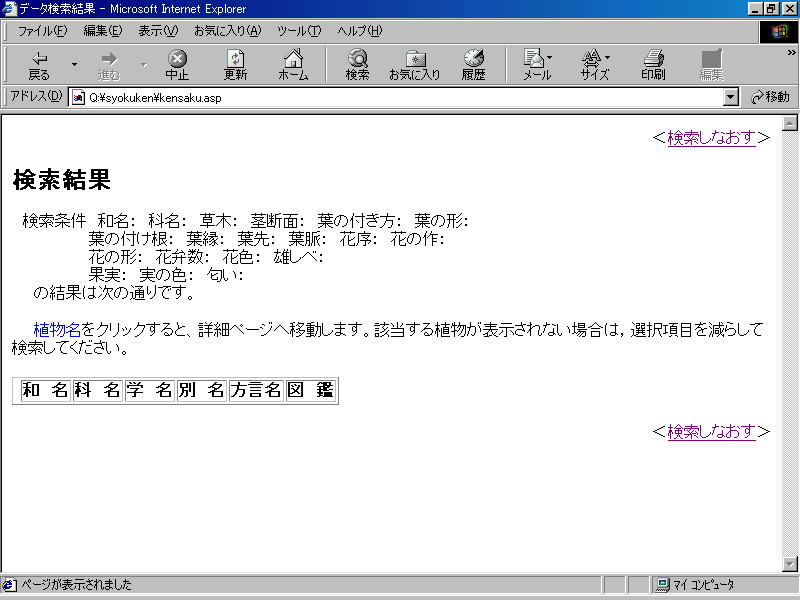Expand the toolbar overflow chevron
800x600 pixels.
[791, 52]
